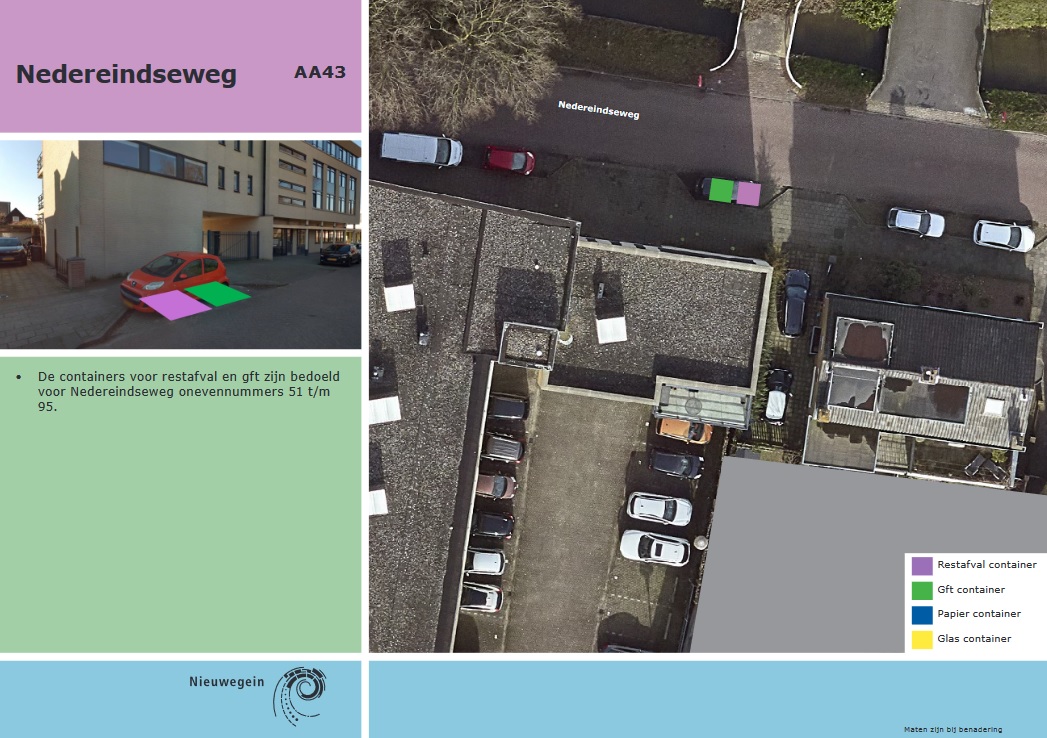Select the green Gft marker on aerial map
This screenshot has width=1047, height=738.
tap(721, 191)
